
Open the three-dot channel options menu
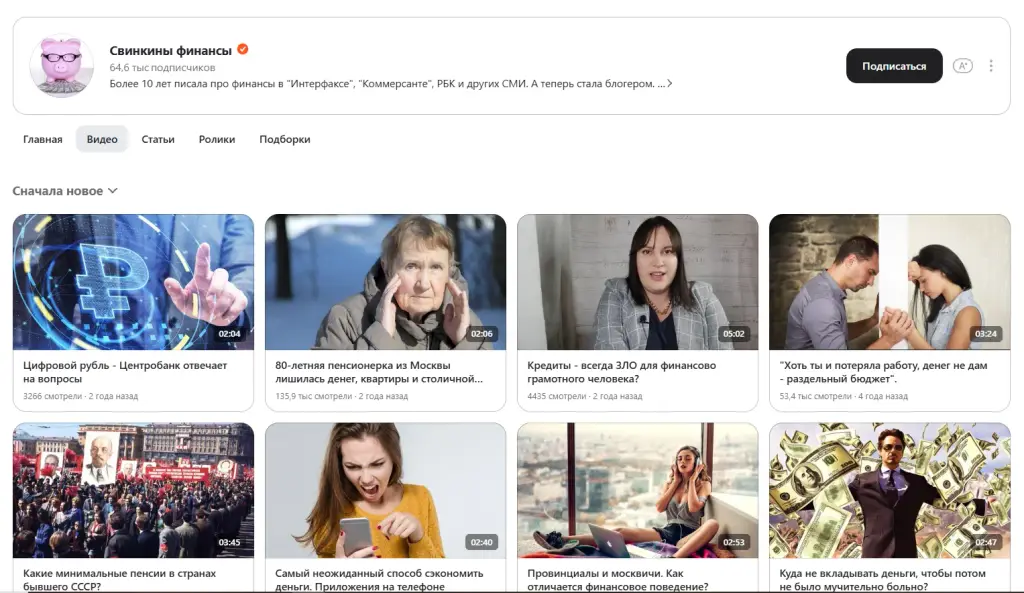tap(991, 66)
